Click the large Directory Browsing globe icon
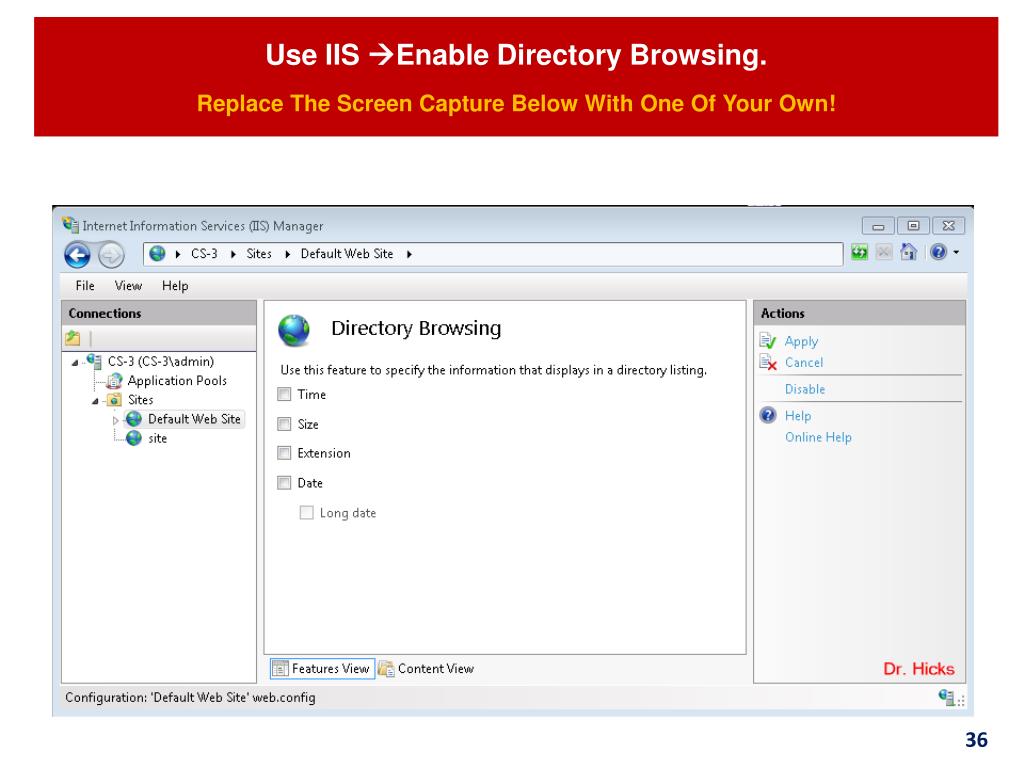The height and width of the screenshot is (768, 1024). (294, 330)
